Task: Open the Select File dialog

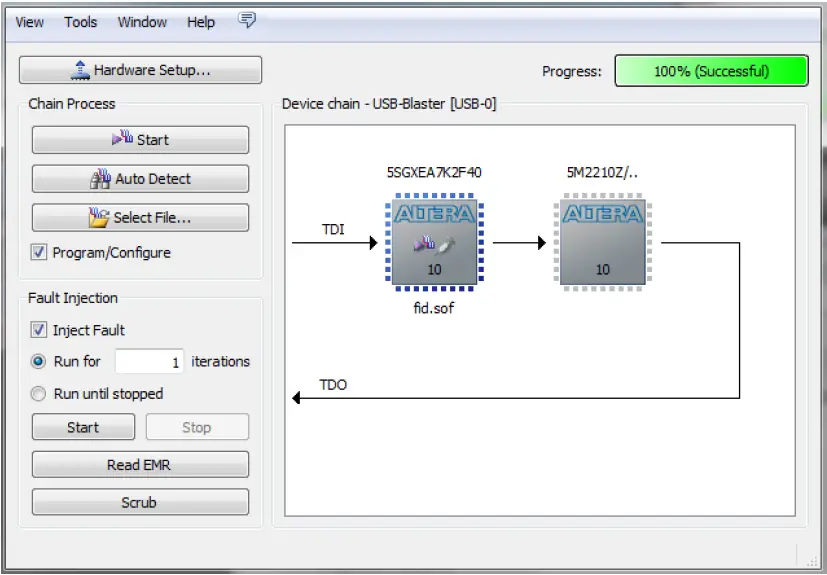Action: [140, 217]
